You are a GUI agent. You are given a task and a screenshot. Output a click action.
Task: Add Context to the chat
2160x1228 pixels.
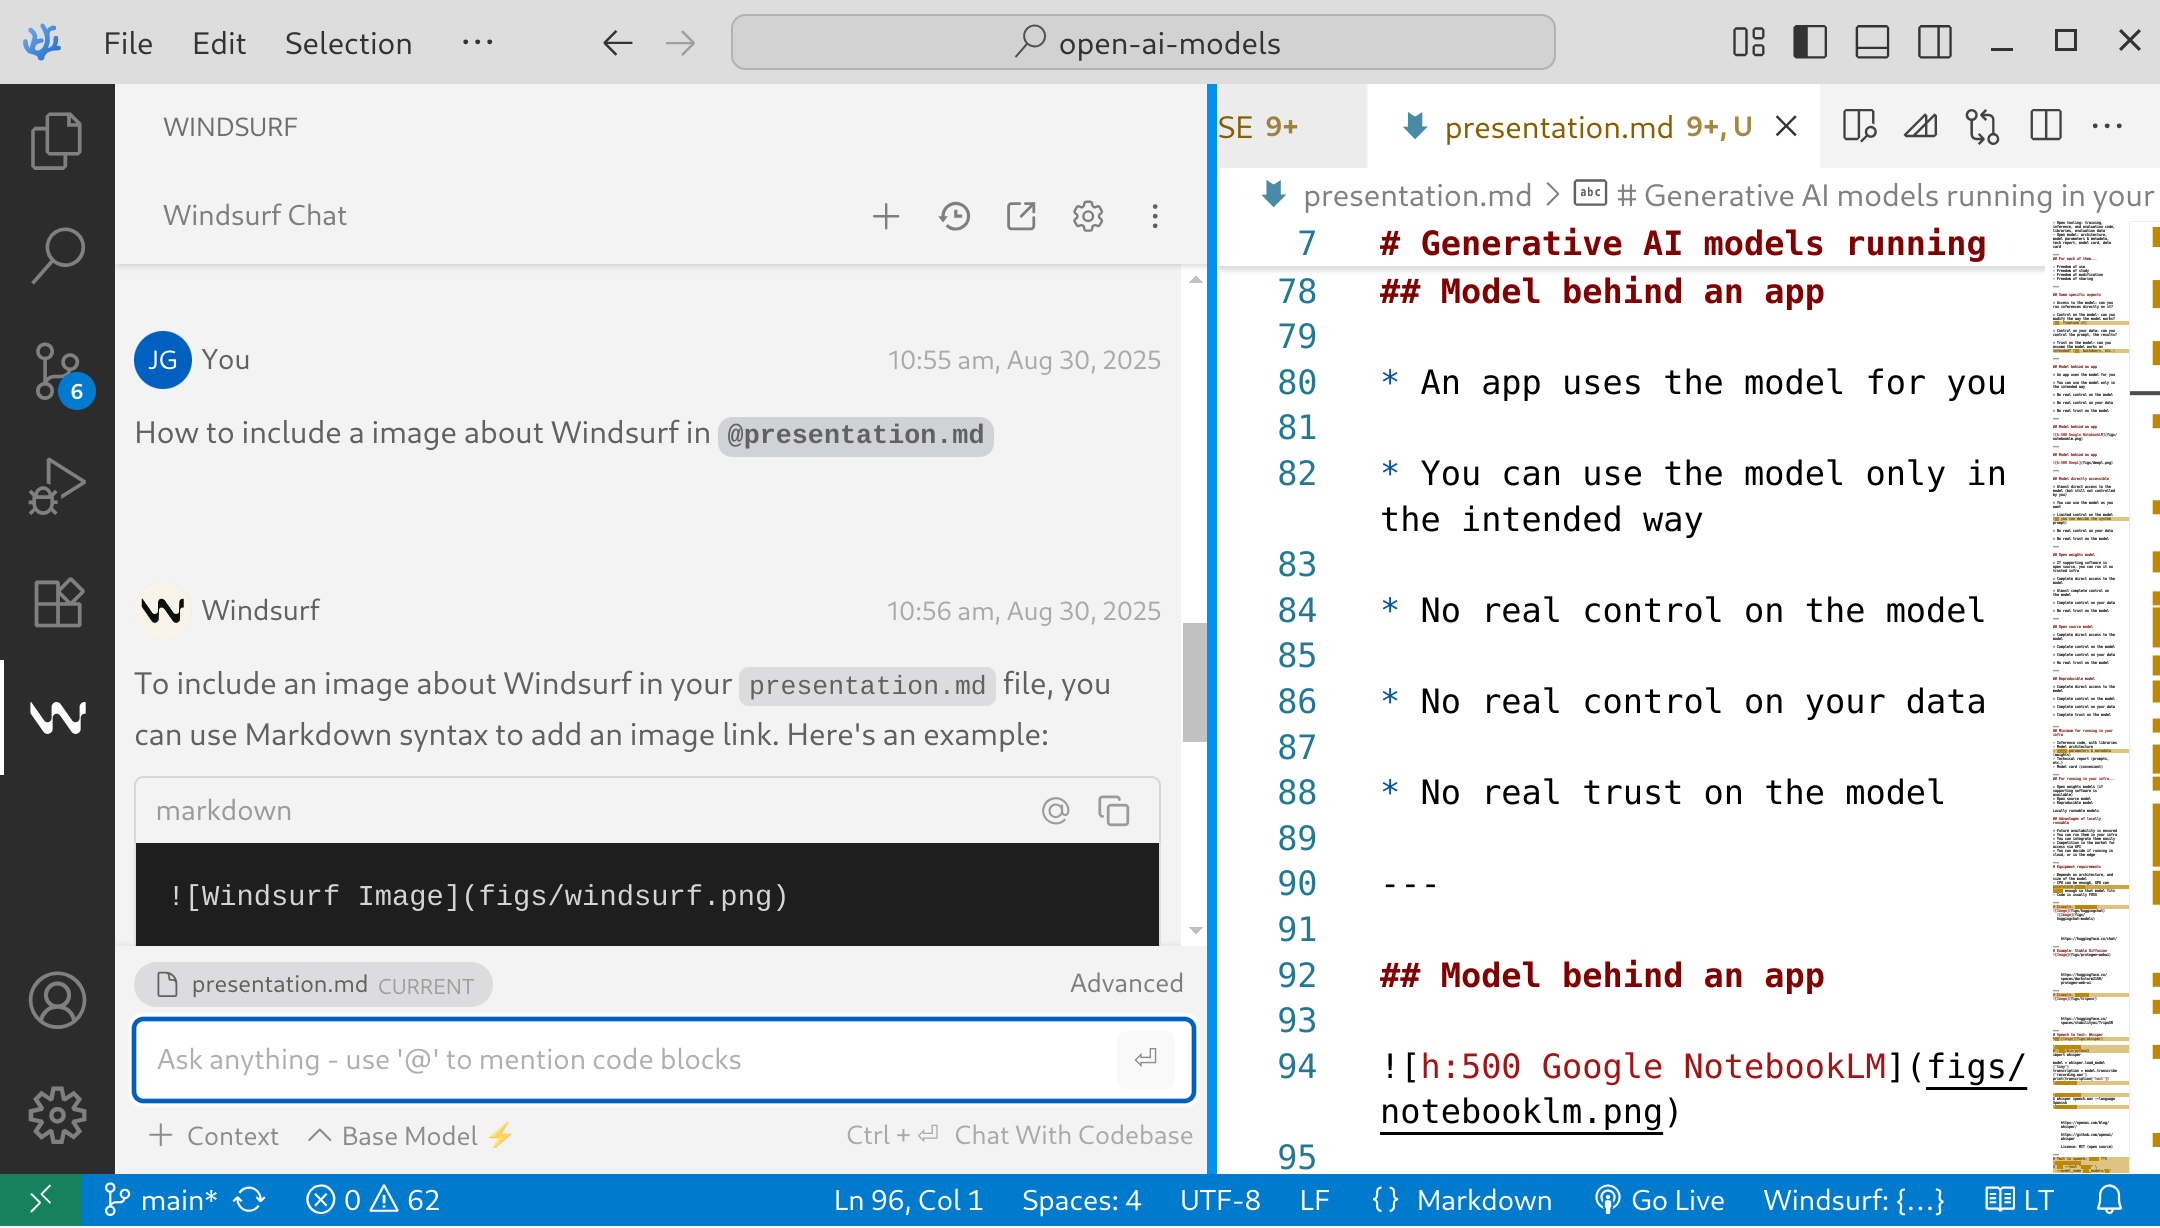pyautogui.click(x=214, y=1136)
